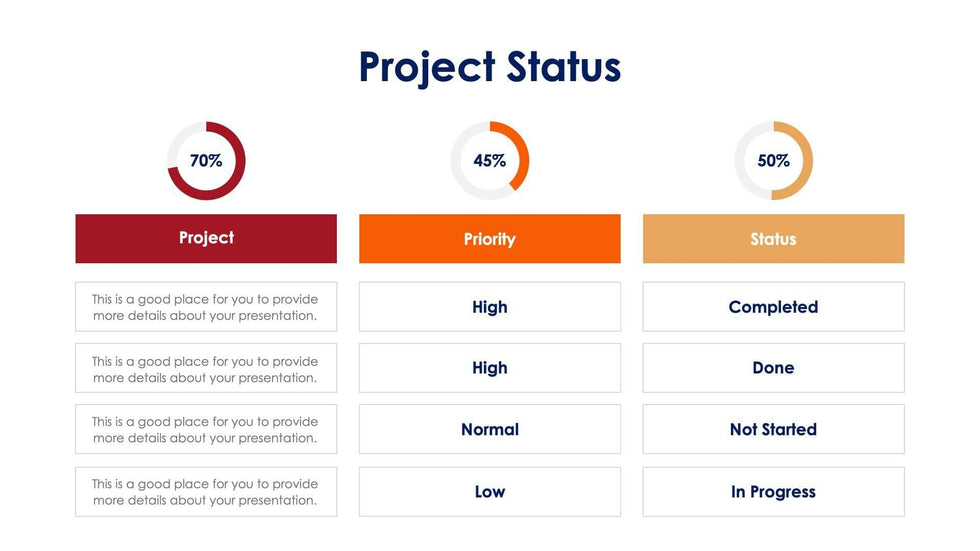Click the fourth project description text box
980x551 pixels.
(206, 492)
